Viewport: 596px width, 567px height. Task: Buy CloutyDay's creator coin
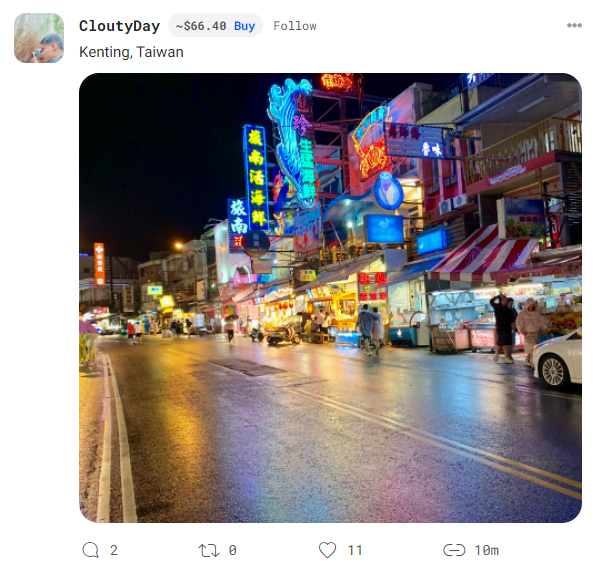coord(244,26)
